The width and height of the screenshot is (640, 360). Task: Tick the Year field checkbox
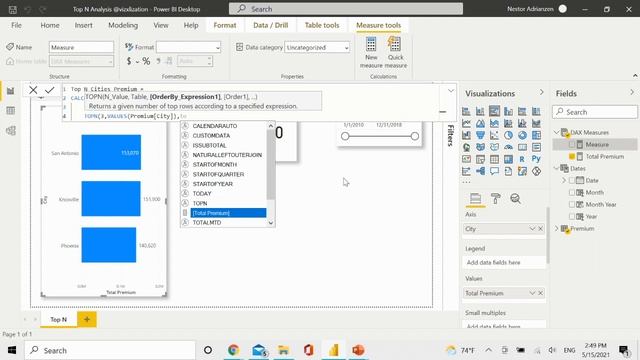pos(572,216)
